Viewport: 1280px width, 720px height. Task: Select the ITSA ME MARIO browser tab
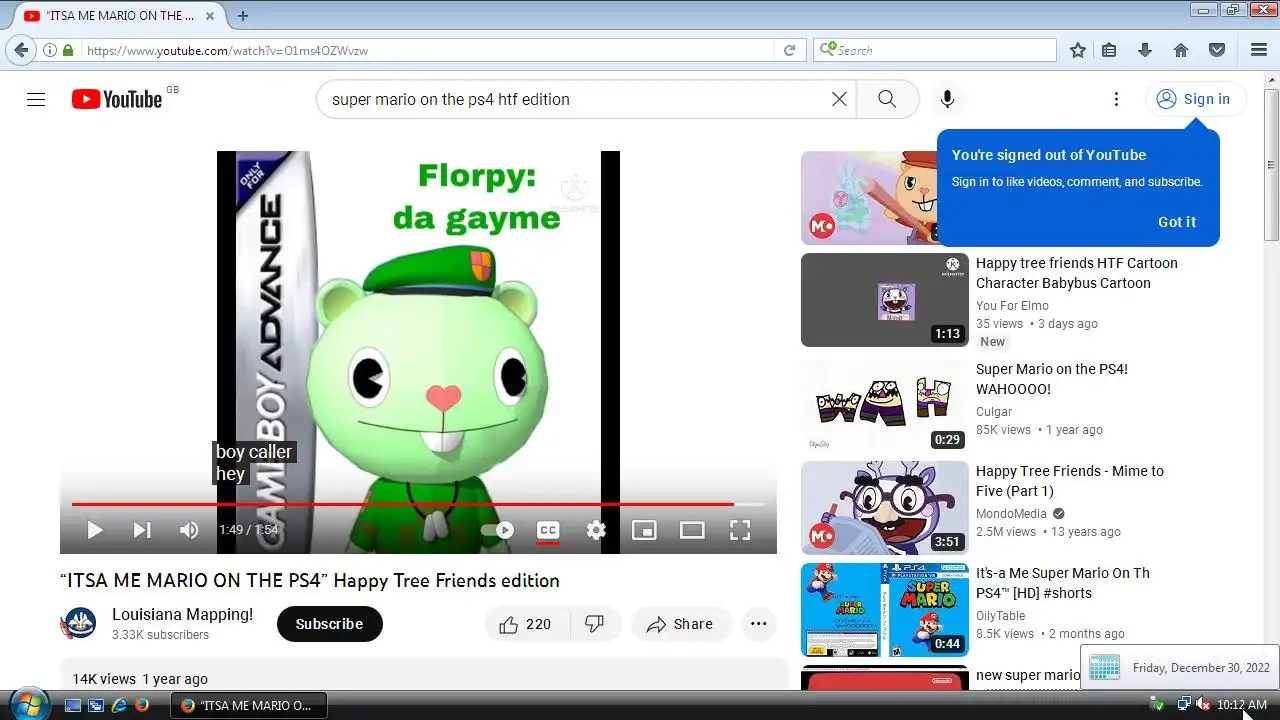(118, 16)
